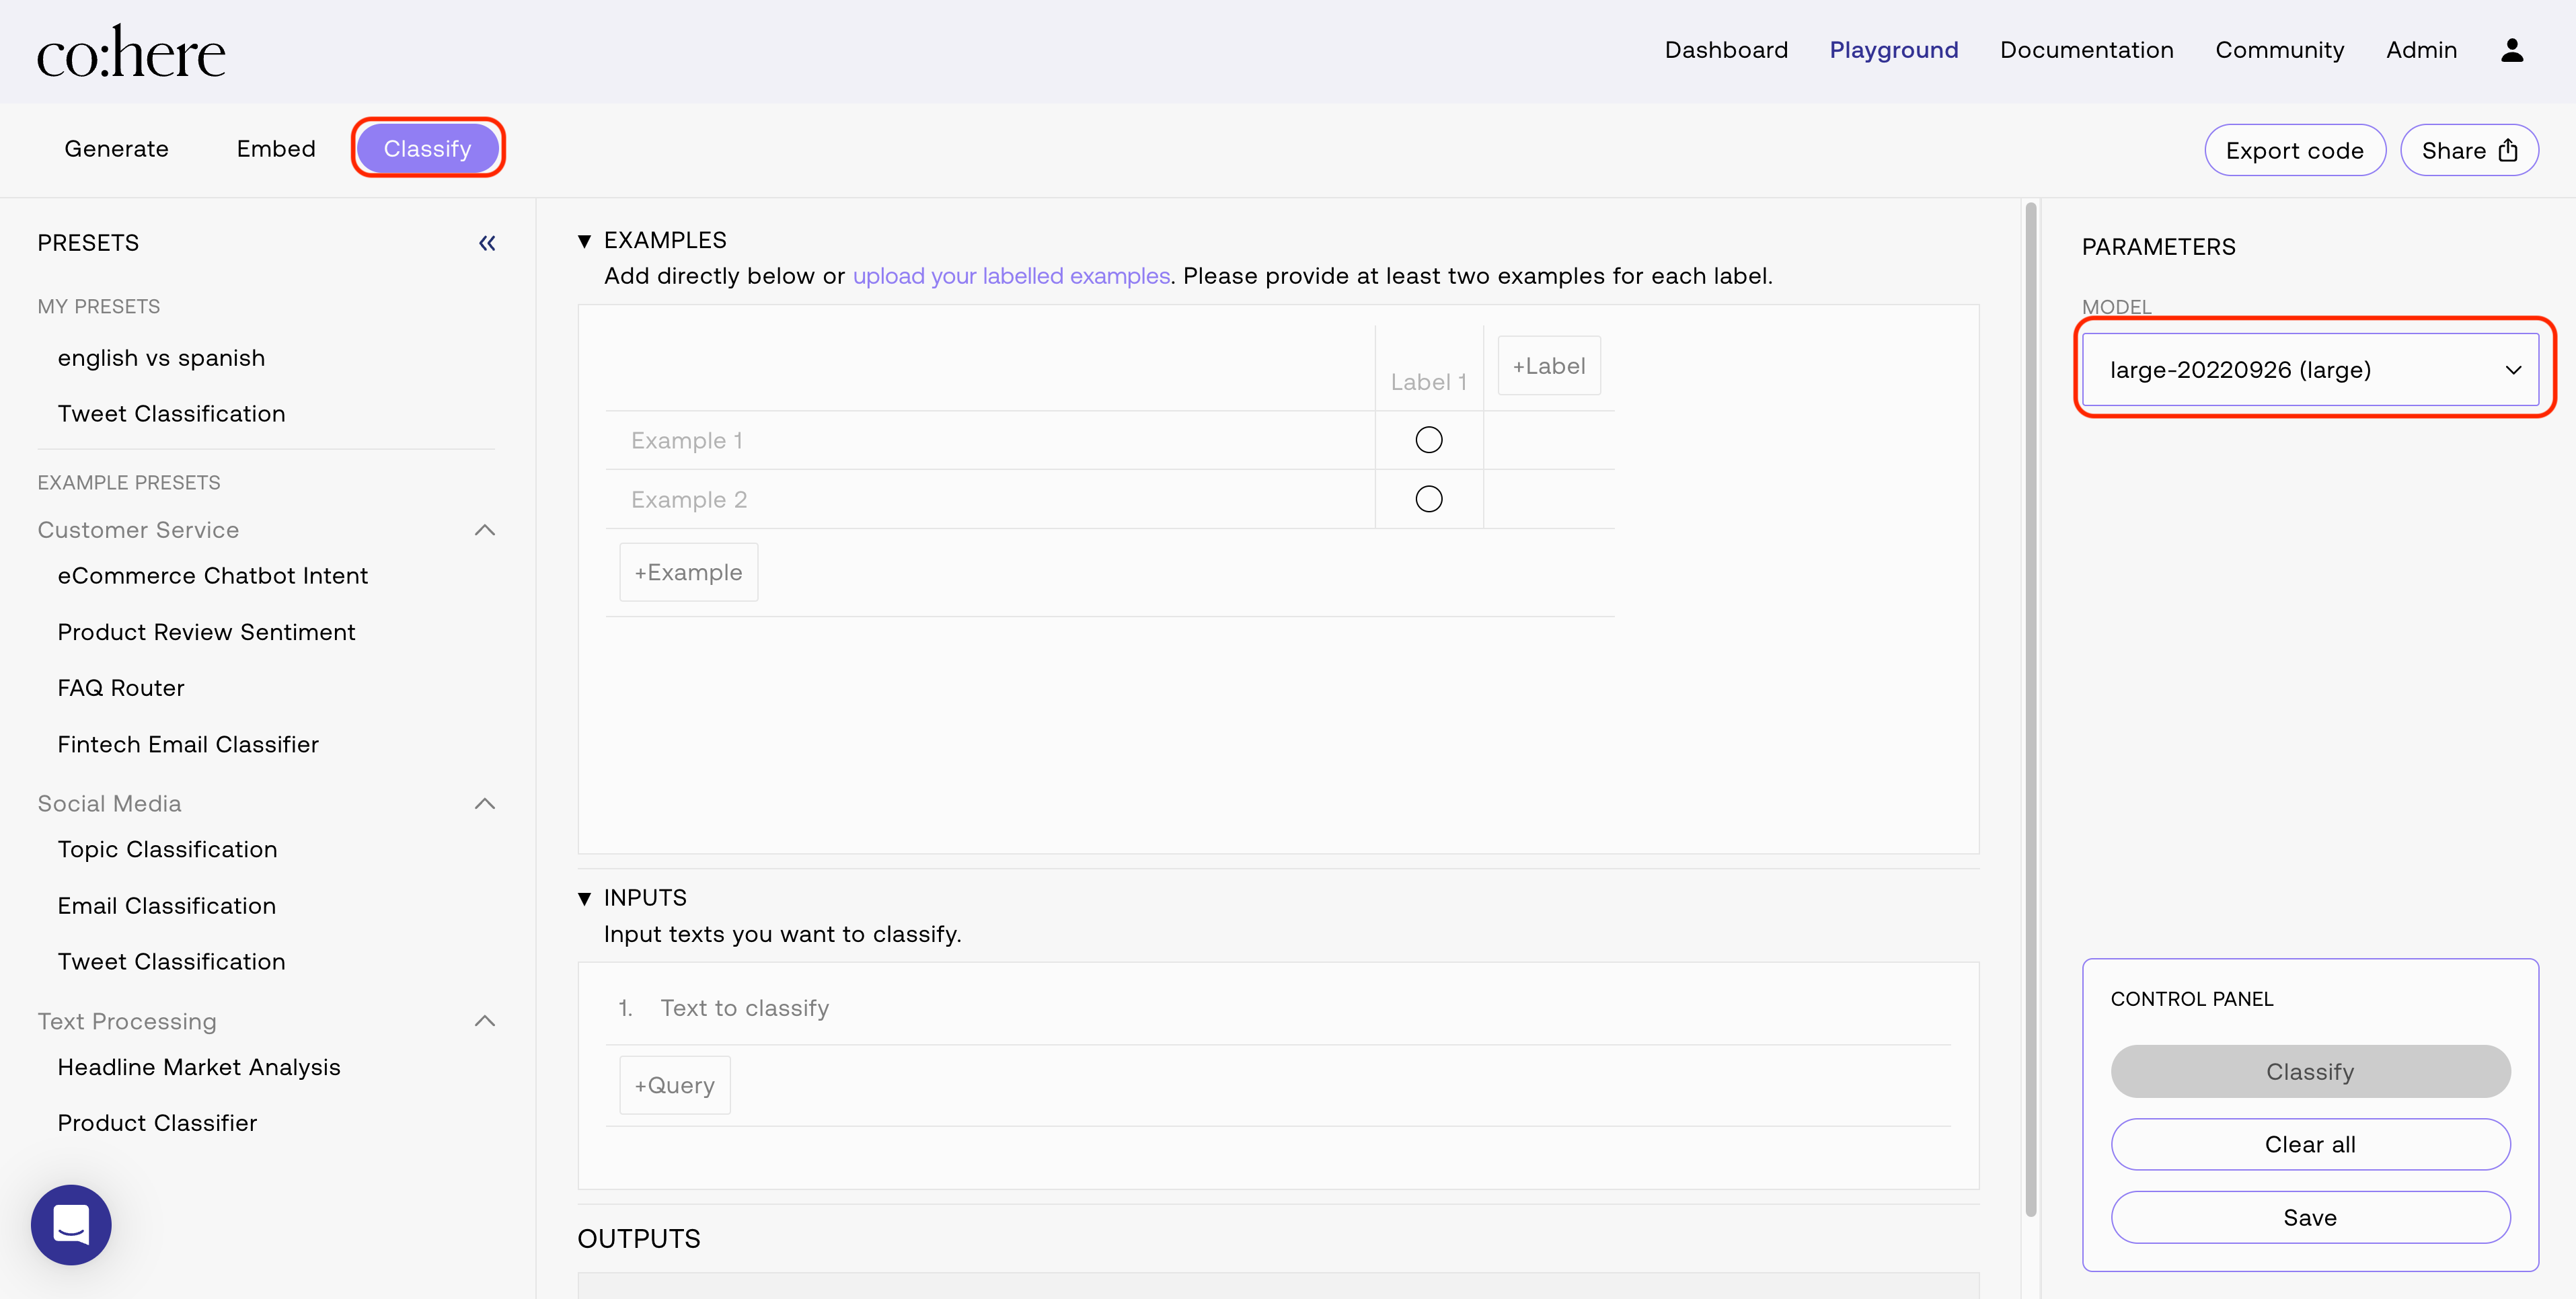
Task: Select Label 1 radio for Example 2
Action: 1429,499
